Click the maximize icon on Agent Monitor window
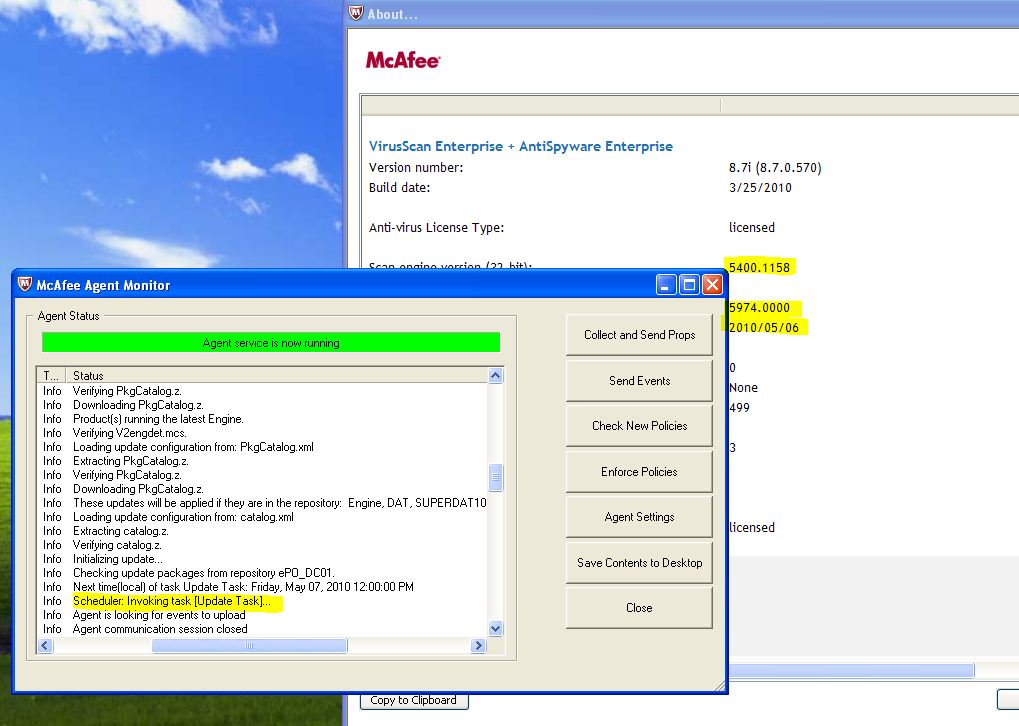Viewport: 1019px width, 726px height. [688, 284]
